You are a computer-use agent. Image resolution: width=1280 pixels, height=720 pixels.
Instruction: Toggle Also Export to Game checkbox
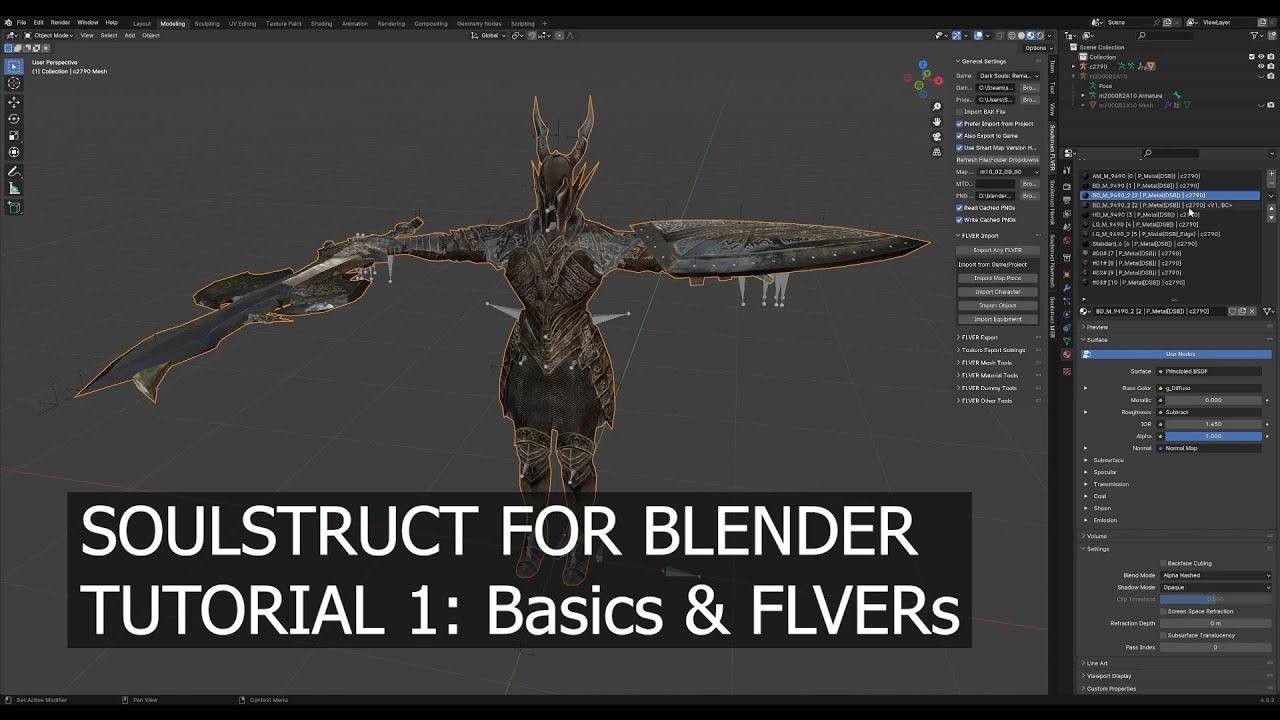959,136
